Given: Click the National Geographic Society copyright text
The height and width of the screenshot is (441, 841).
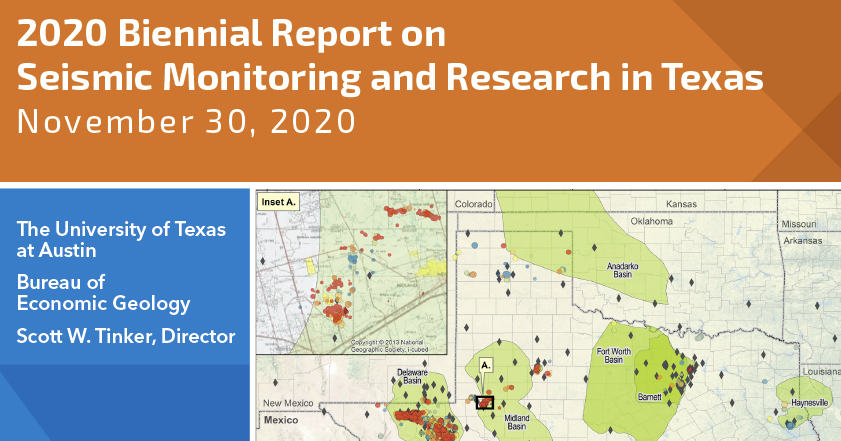Looking at the screenshot, I should point(389,346).
